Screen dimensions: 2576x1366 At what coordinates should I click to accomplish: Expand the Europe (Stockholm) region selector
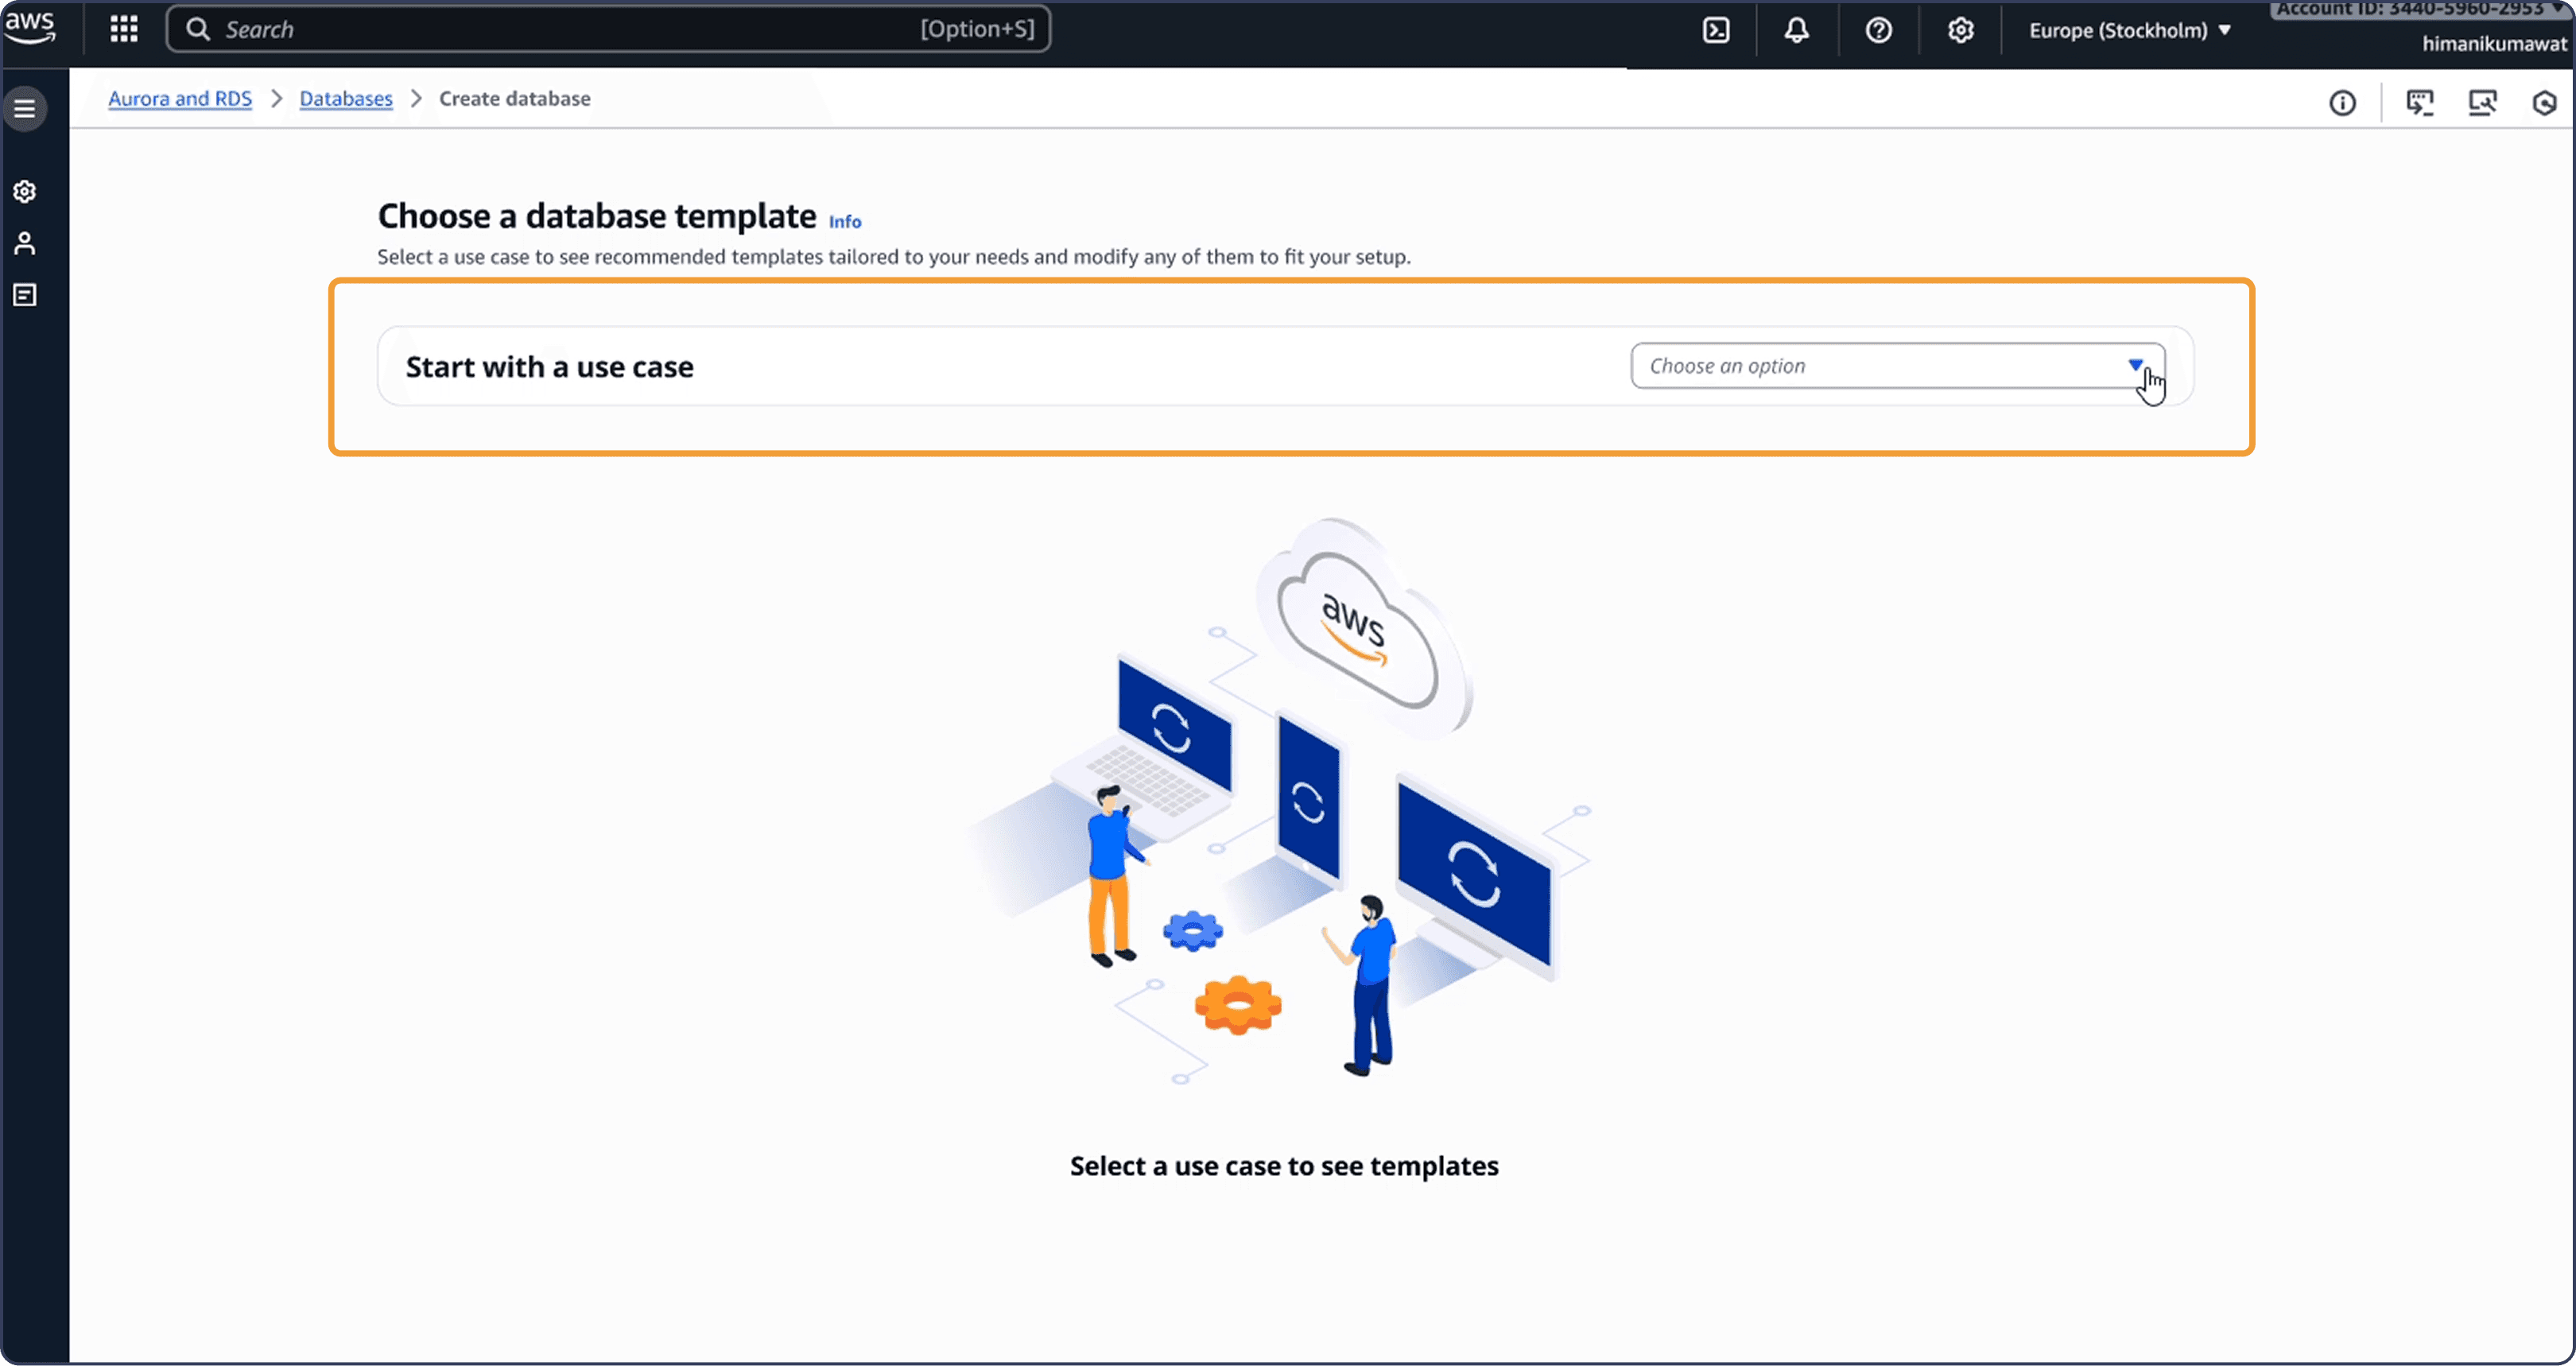(x=2130, y=30)
